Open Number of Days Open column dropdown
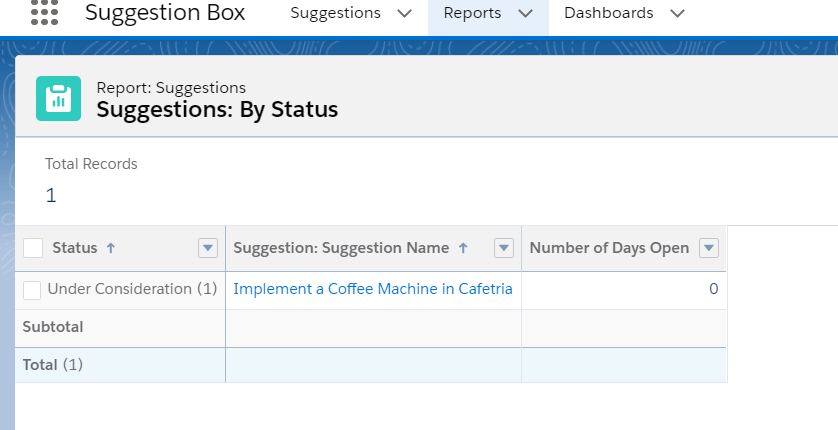This screenshot has height=430, width=838. (x=709, y=248)
